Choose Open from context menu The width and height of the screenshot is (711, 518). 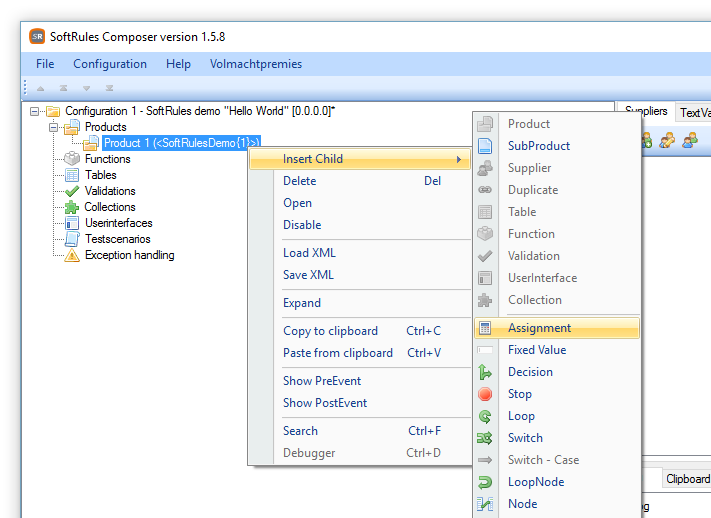[361, 203]
